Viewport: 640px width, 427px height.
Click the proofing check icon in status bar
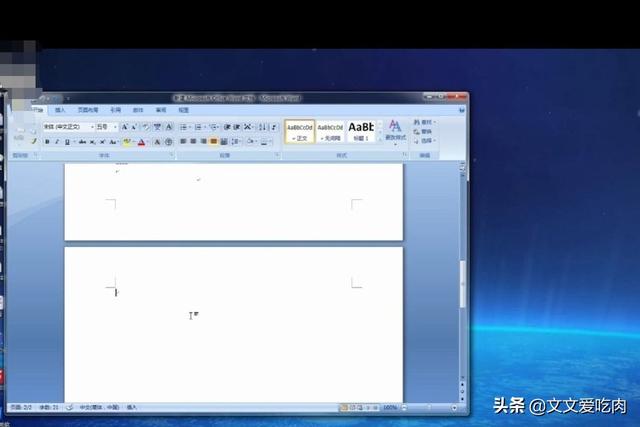pos(69,407)
